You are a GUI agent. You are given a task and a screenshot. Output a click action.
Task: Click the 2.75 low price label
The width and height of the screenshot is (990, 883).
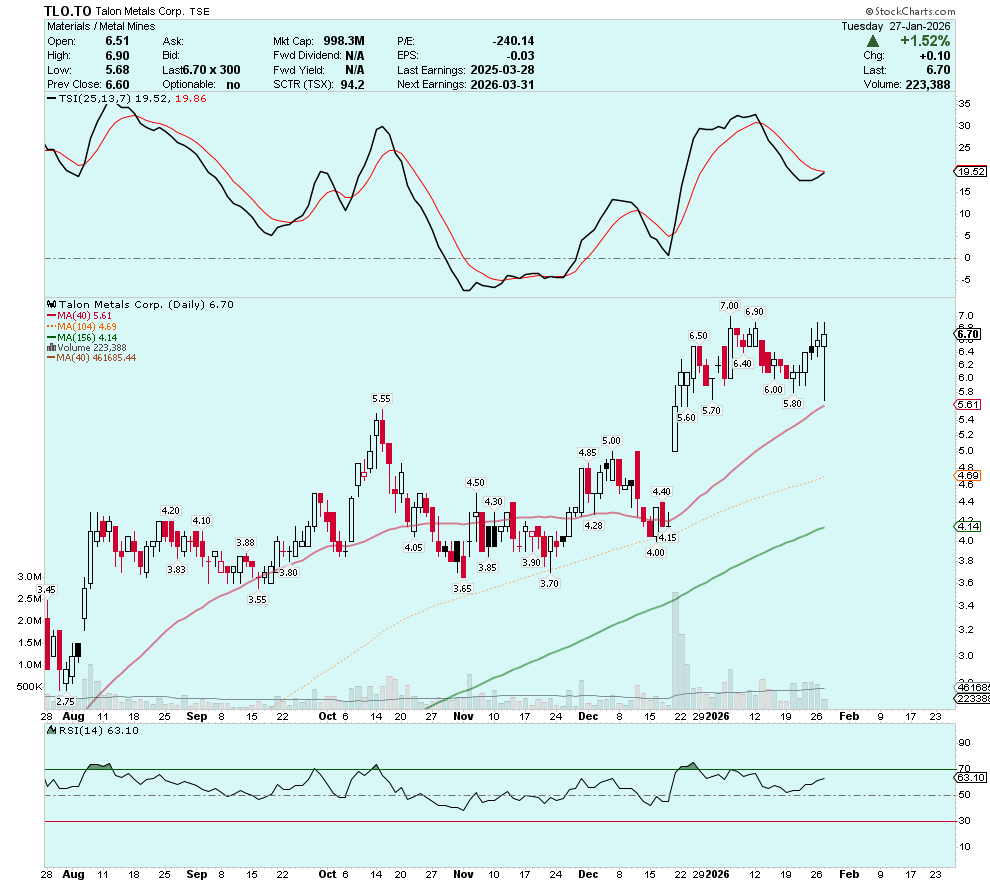click(x=65, y=701)
